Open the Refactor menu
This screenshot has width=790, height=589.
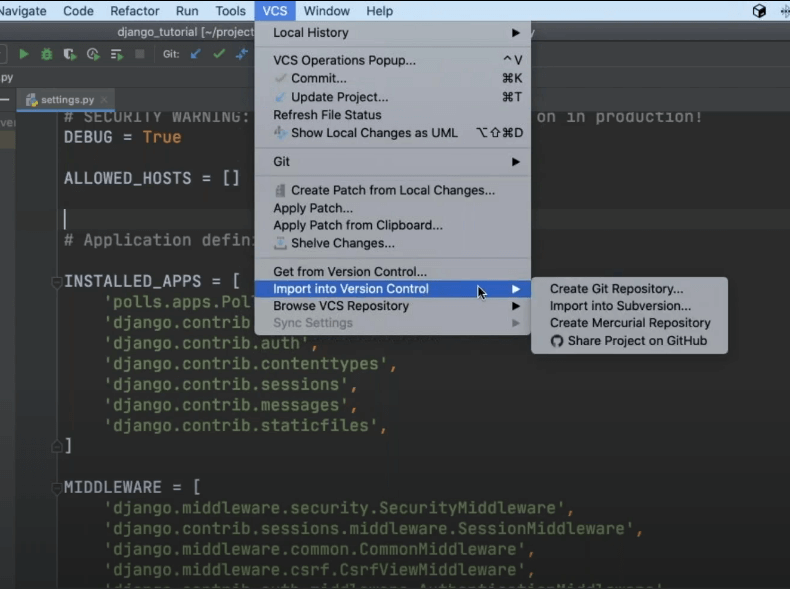(135, 11)
